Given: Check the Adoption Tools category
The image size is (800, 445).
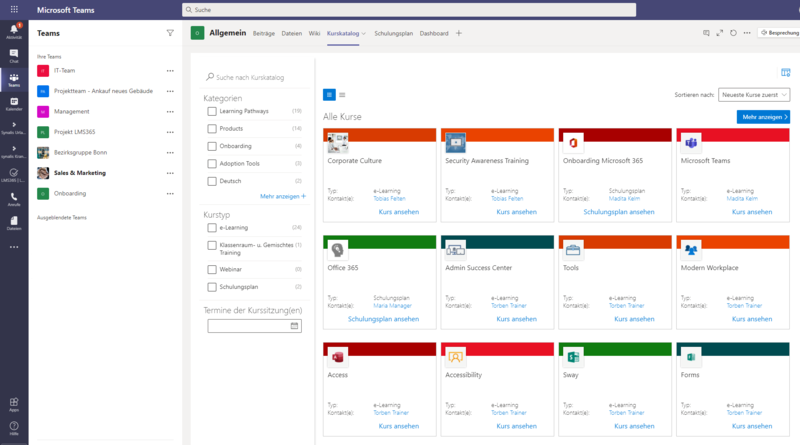Looking at the screenshot, I should [x=212, y=164].
